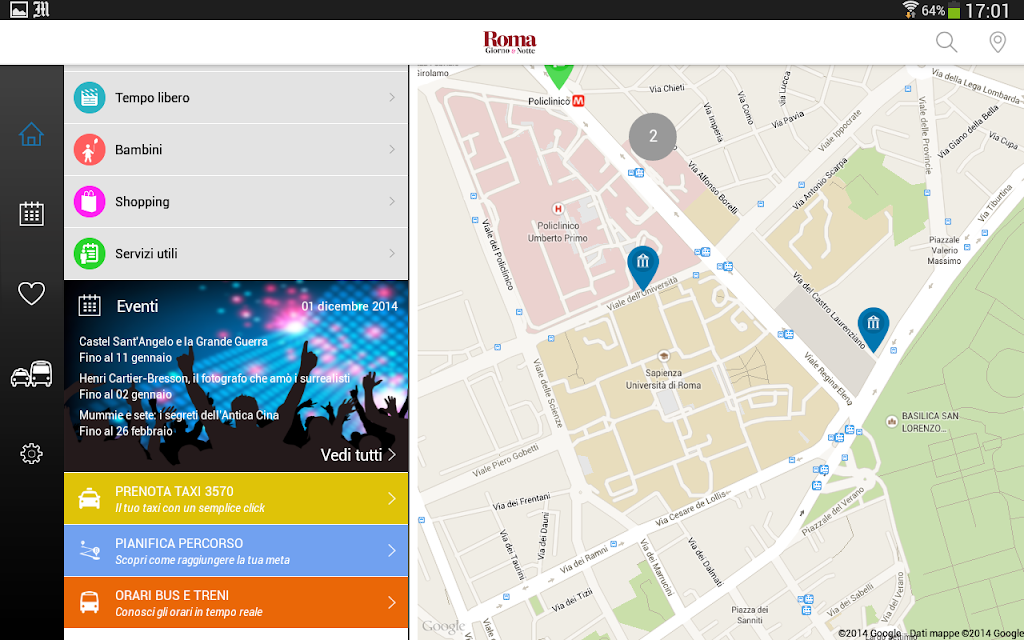Image resolution: width=1024 pixels, height=640 pixels.
Task: Tap the Policlinico Umberto Primo hospital icon
Action: pyautogui.click(x=558, y=209)
